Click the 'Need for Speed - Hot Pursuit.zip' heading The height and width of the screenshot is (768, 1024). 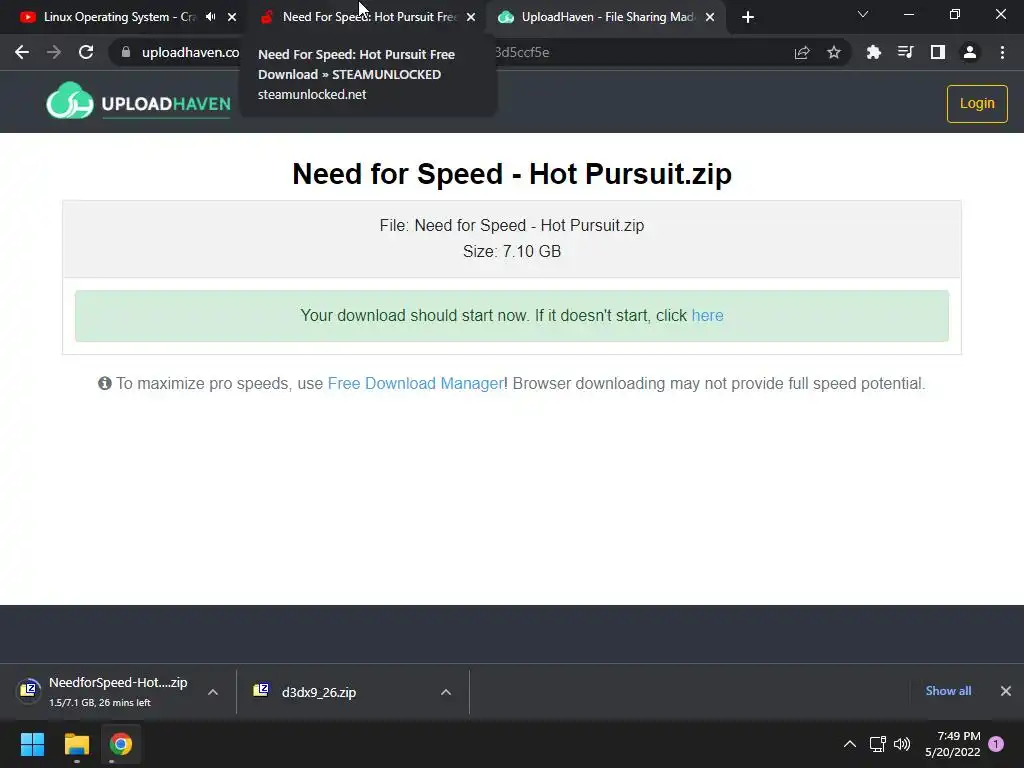click(x=512, y=174)
